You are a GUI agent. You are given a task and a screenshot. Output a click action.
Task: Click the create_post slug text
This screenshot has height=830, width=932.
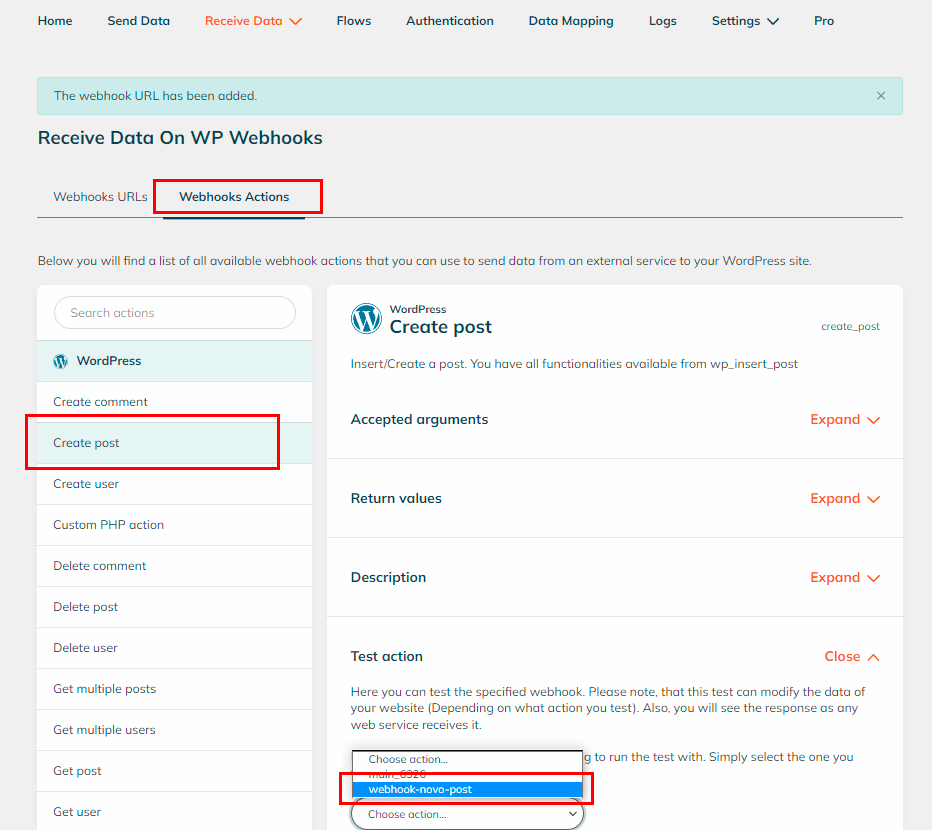click(x=850, y=326)
